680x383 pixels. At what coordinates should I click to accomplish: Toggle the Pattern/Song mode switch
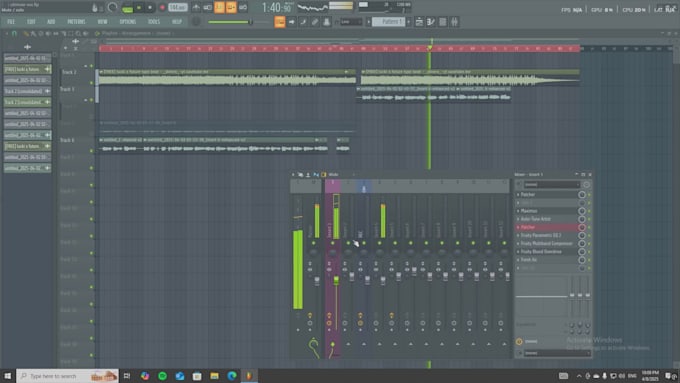pos(128,8)
